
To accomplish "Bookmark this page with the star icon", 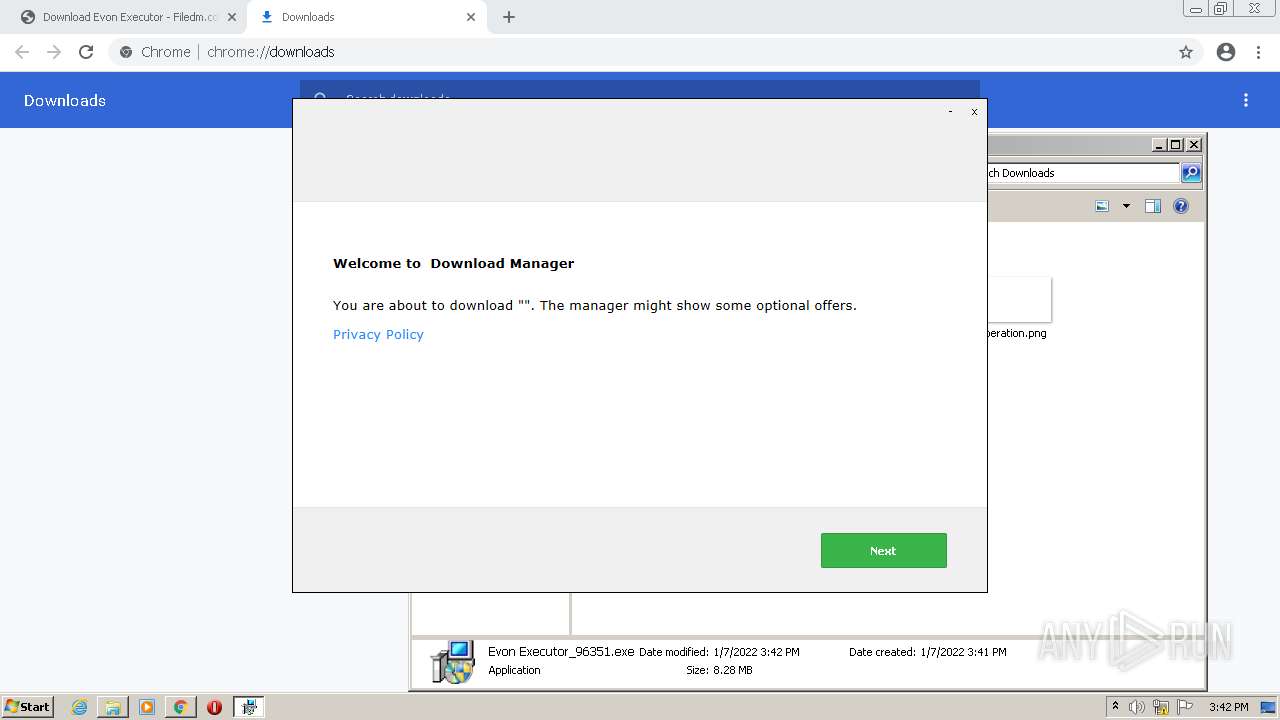I will click(1186, 52).
